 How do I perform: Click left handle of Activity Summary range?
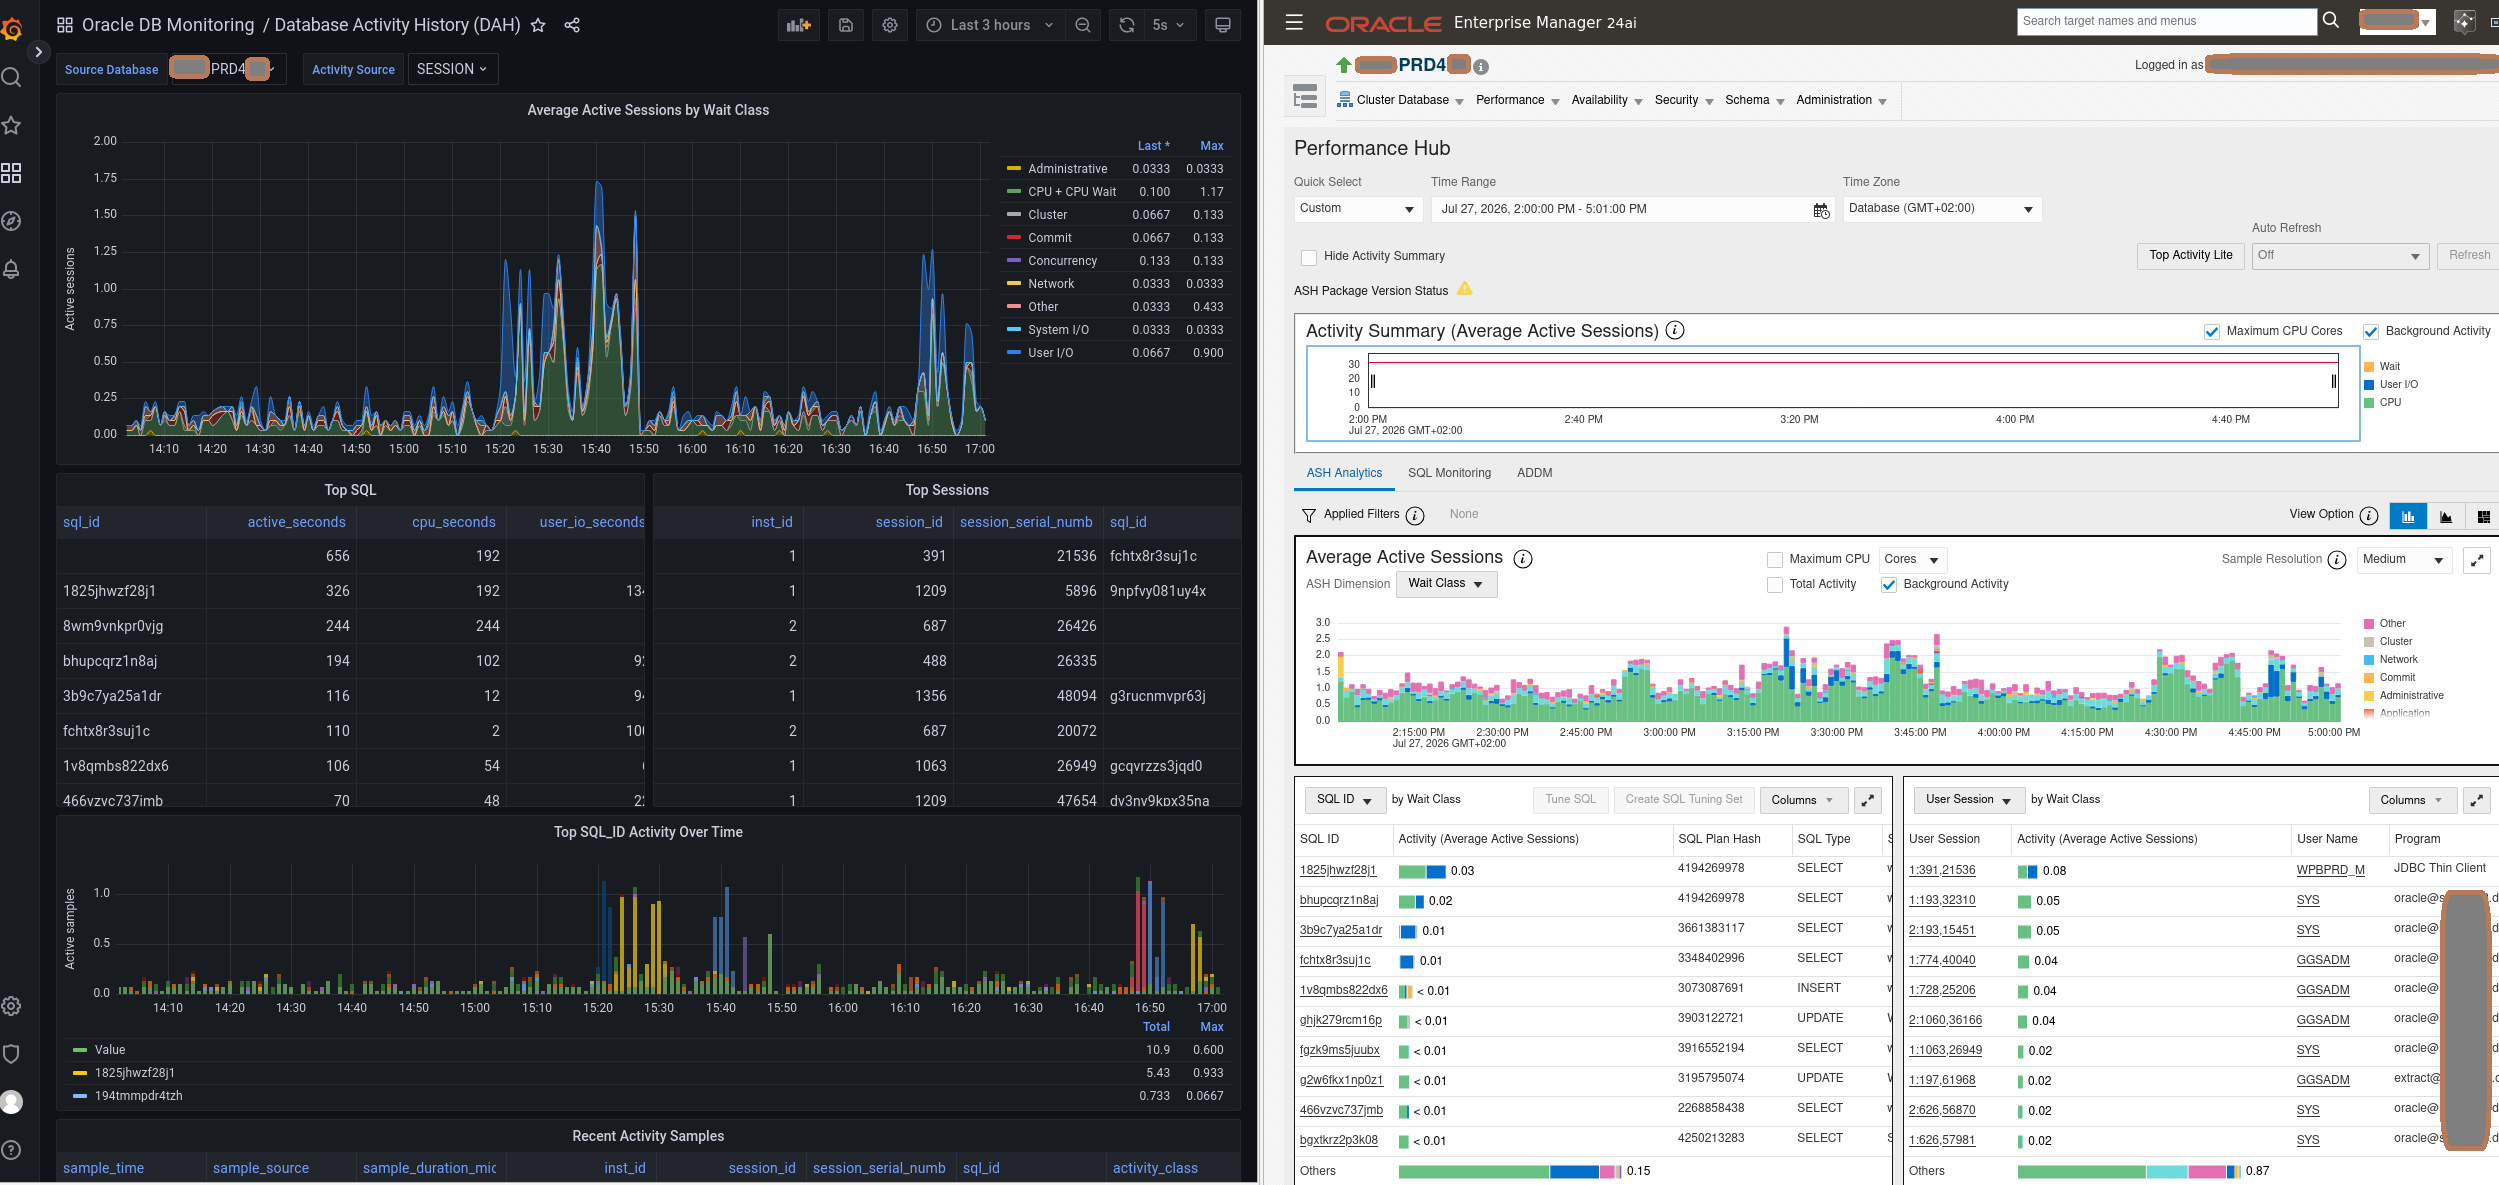coord(1373,381)
